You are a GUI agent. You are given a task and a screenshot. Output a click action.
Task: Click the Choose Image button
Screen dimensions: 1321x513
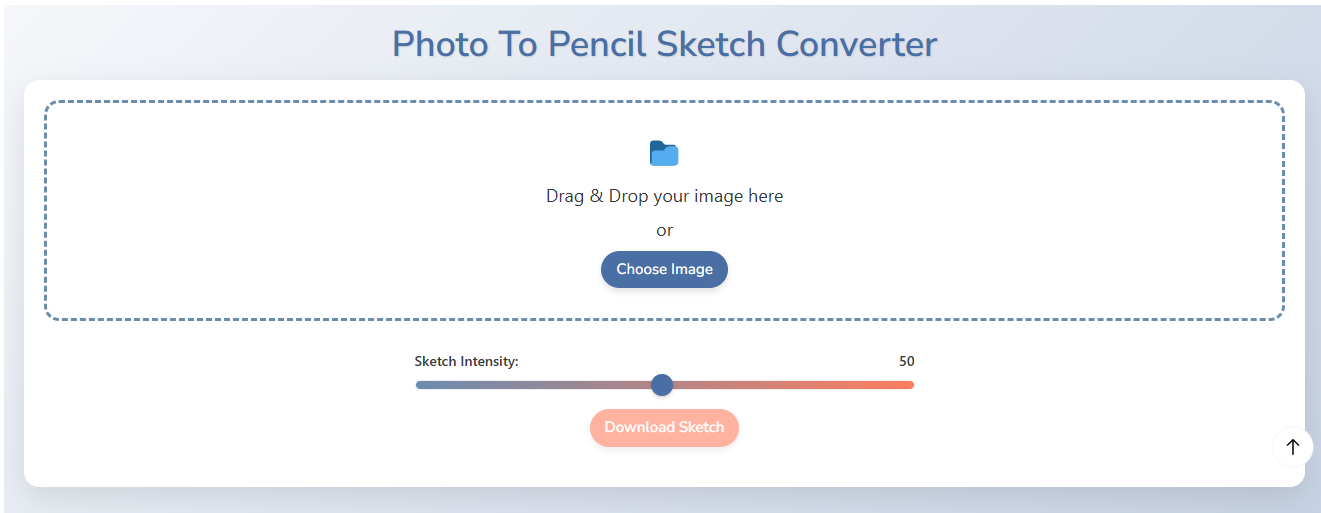click(x=664, y=269)
